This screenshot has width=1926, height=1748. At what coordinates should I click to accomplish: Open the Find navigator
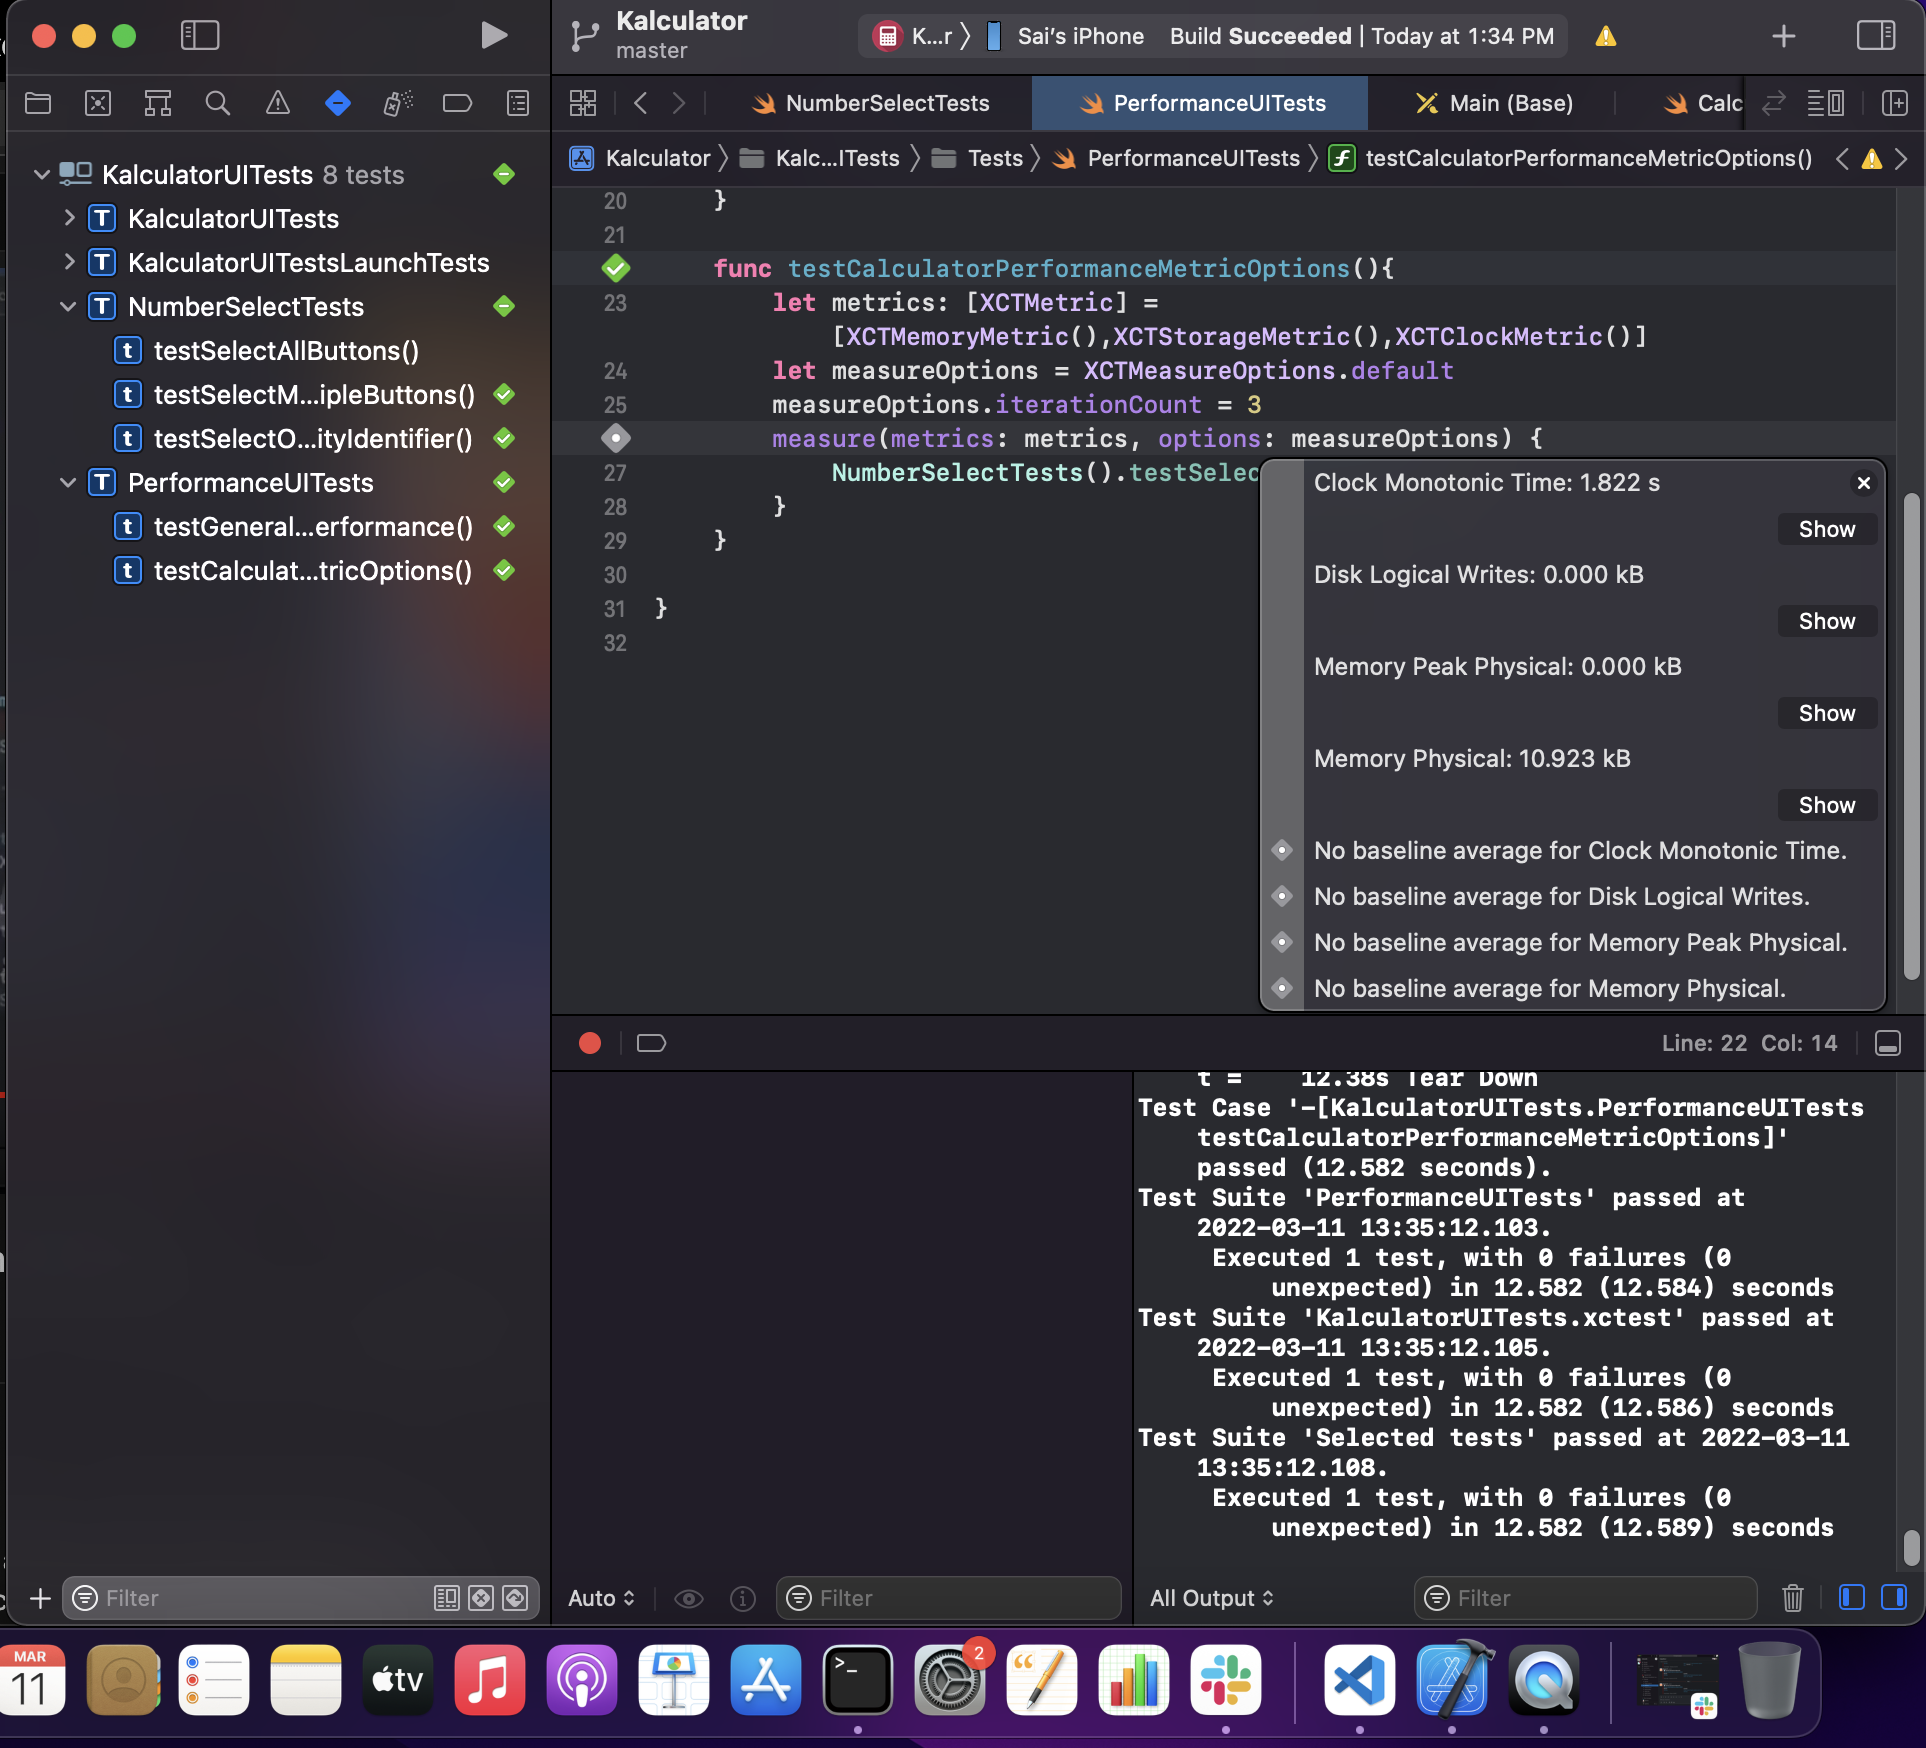tap(217, 103)
